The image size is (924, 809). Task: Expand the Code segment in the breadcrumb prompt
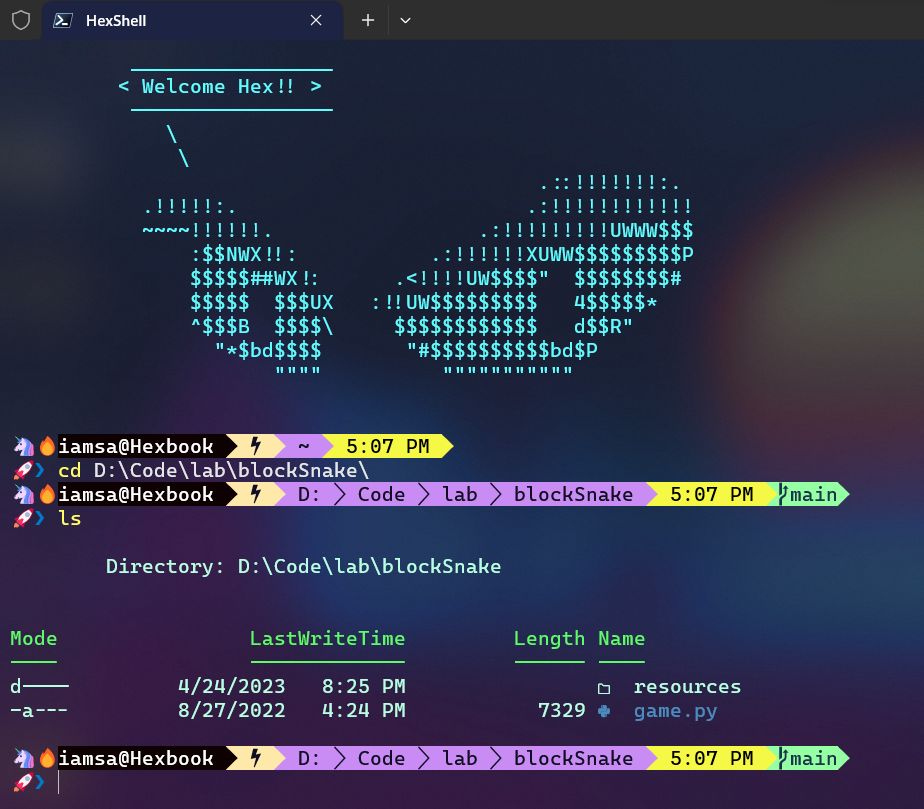381,757
